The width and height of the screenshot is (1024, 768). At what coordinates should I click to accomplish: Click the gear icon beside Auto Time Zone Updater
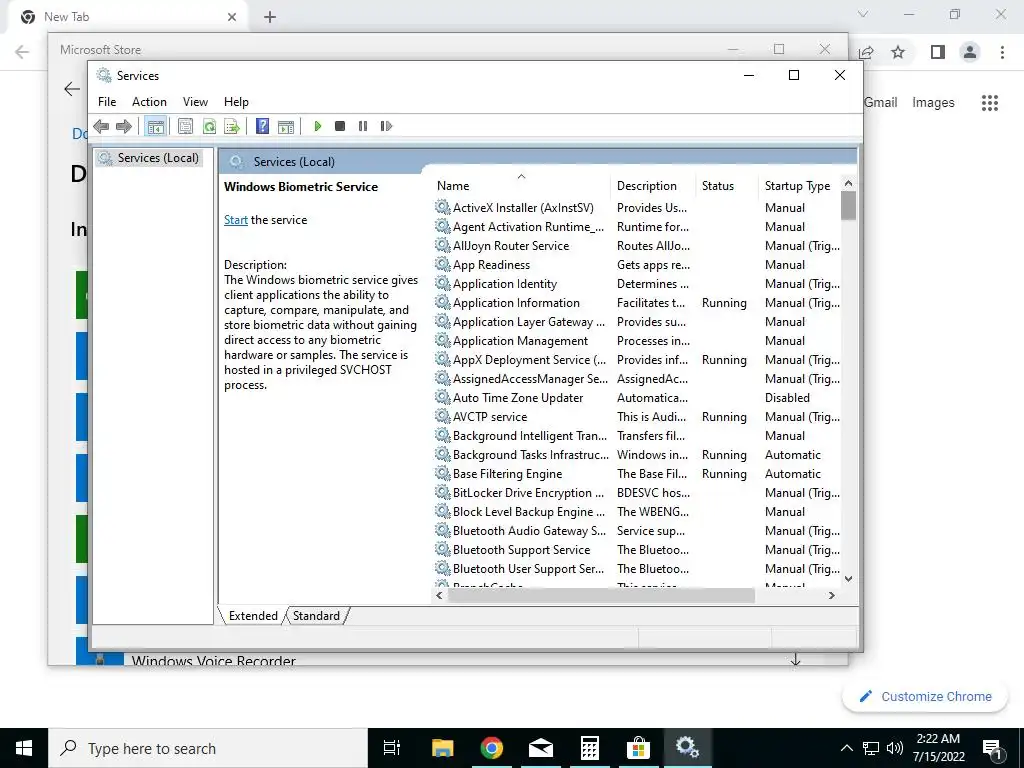click(443, 397)
